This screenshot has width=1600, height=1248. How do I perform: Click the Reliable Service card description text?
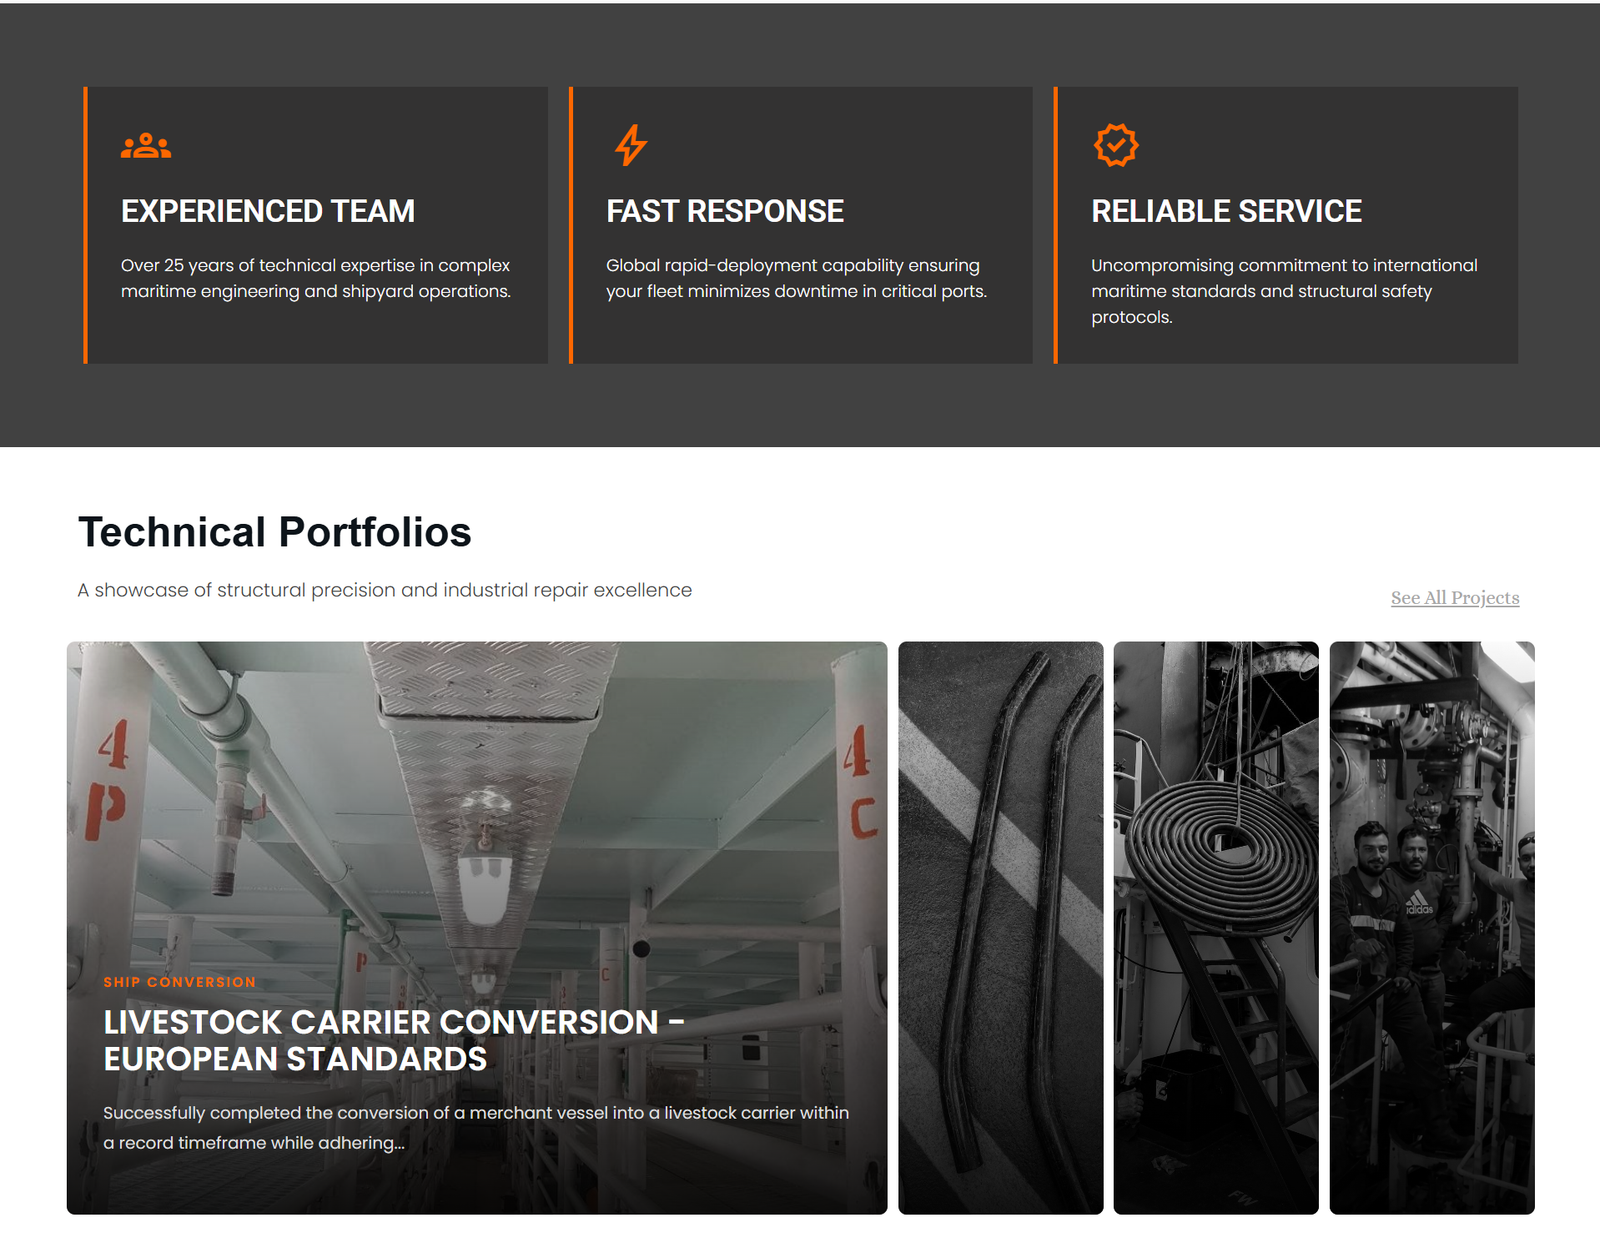(1284, 291)
